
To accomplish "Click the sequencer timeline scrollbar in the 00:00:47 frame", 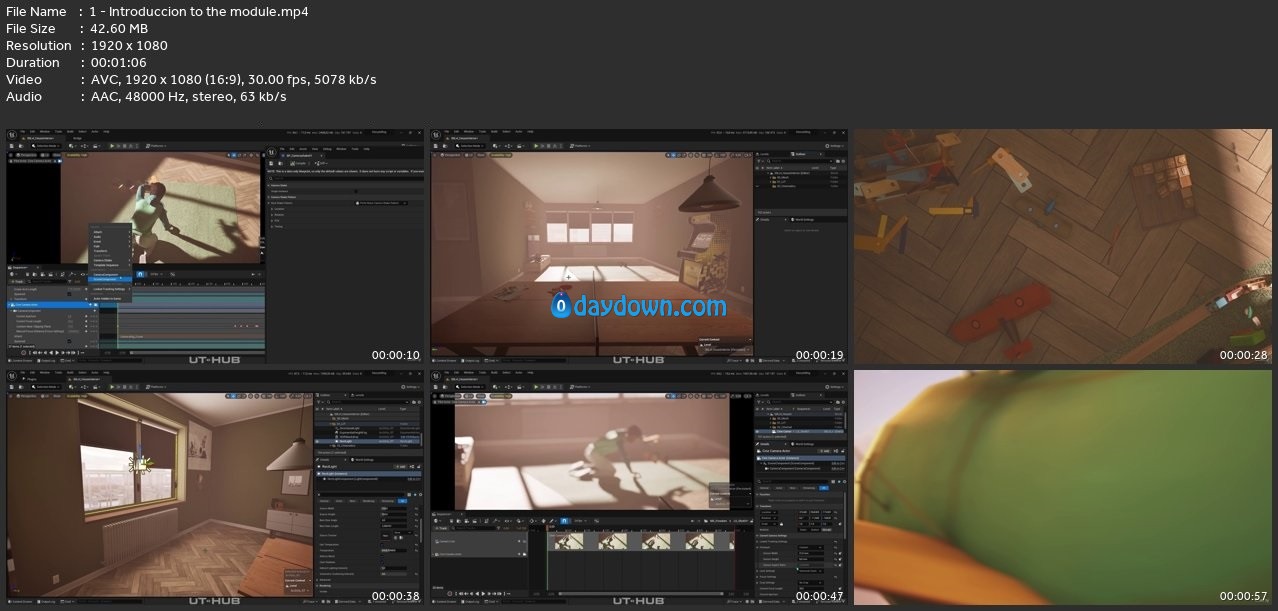I will point(640,594).
